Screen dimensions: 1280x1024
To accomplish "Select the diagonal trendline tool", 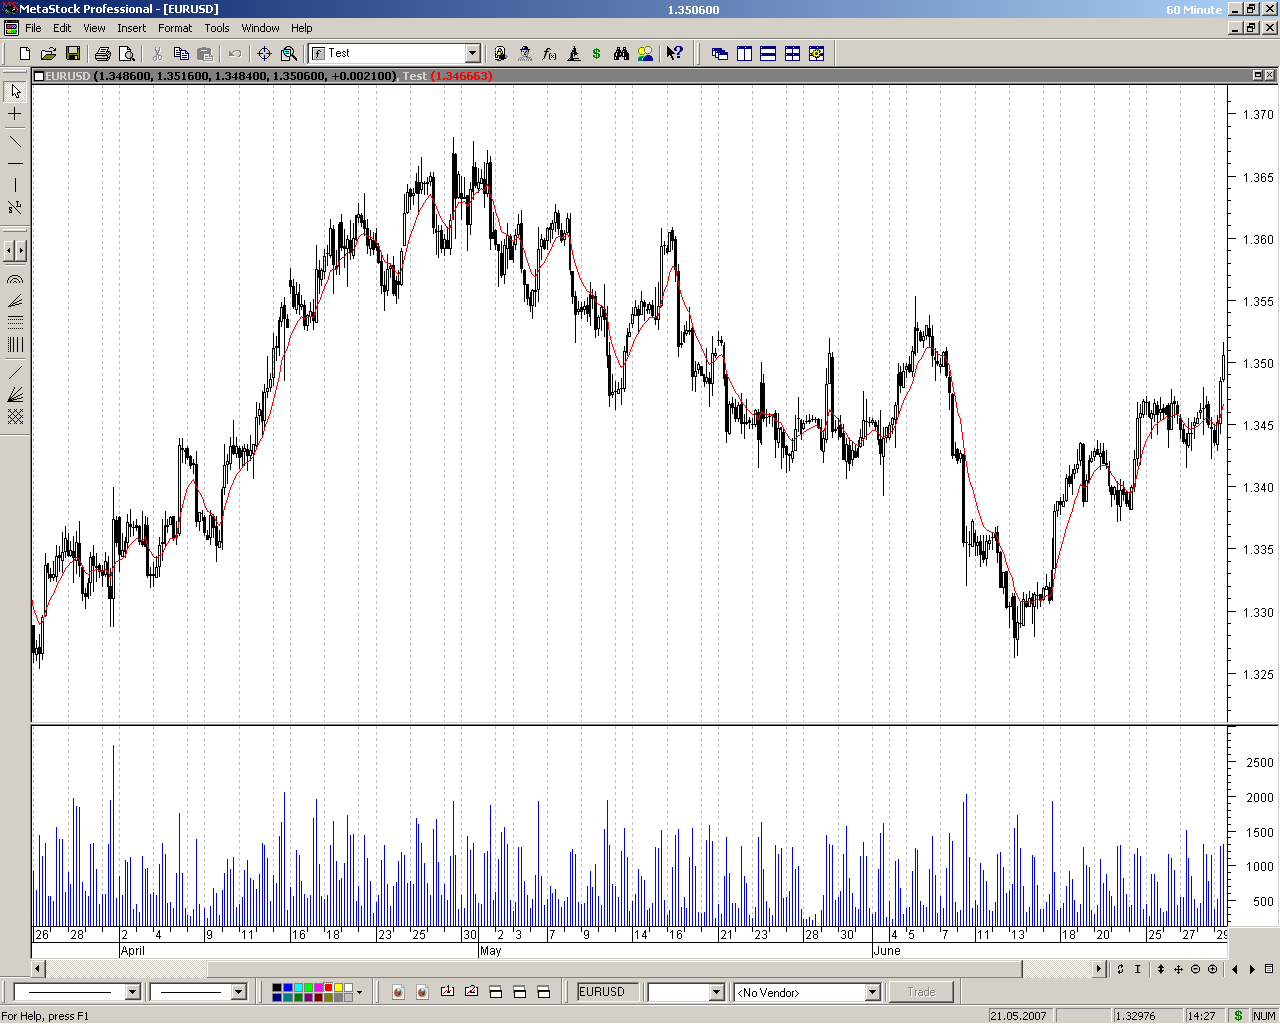I will (15, 140).
